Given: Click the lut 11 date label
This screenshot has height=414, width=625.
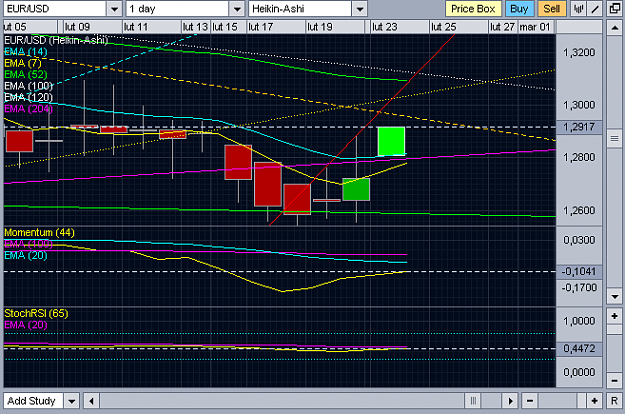Looking at the screenshot, I should point(136,27).
